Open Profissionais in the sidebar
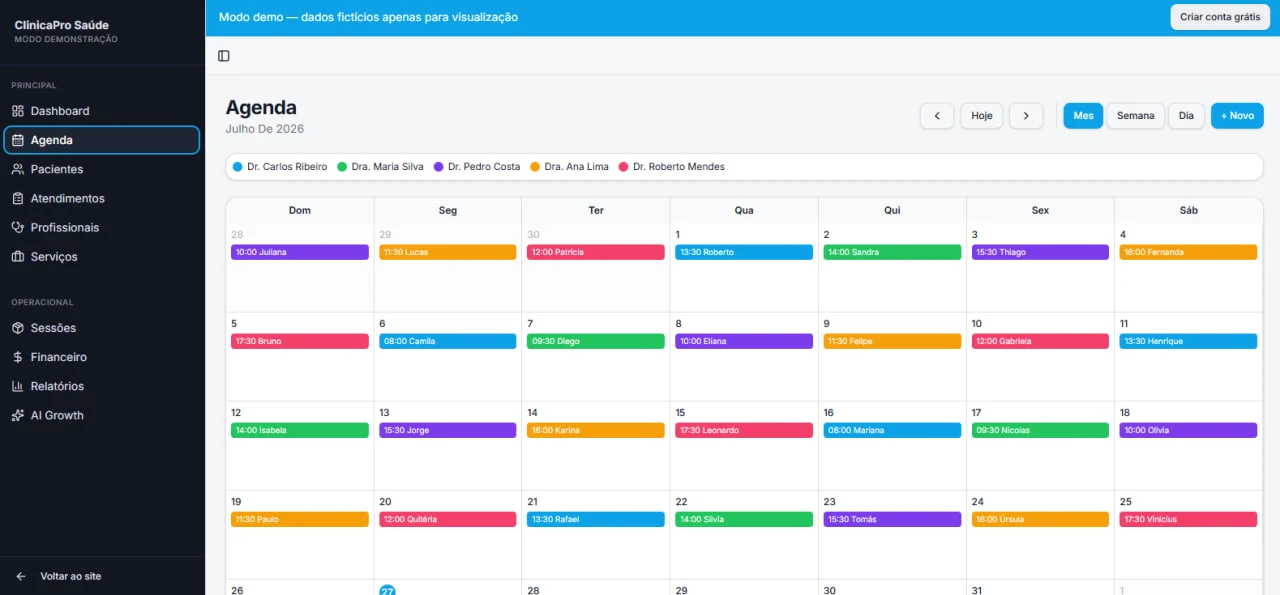The image size is (1280, 595). pos(102,227)
